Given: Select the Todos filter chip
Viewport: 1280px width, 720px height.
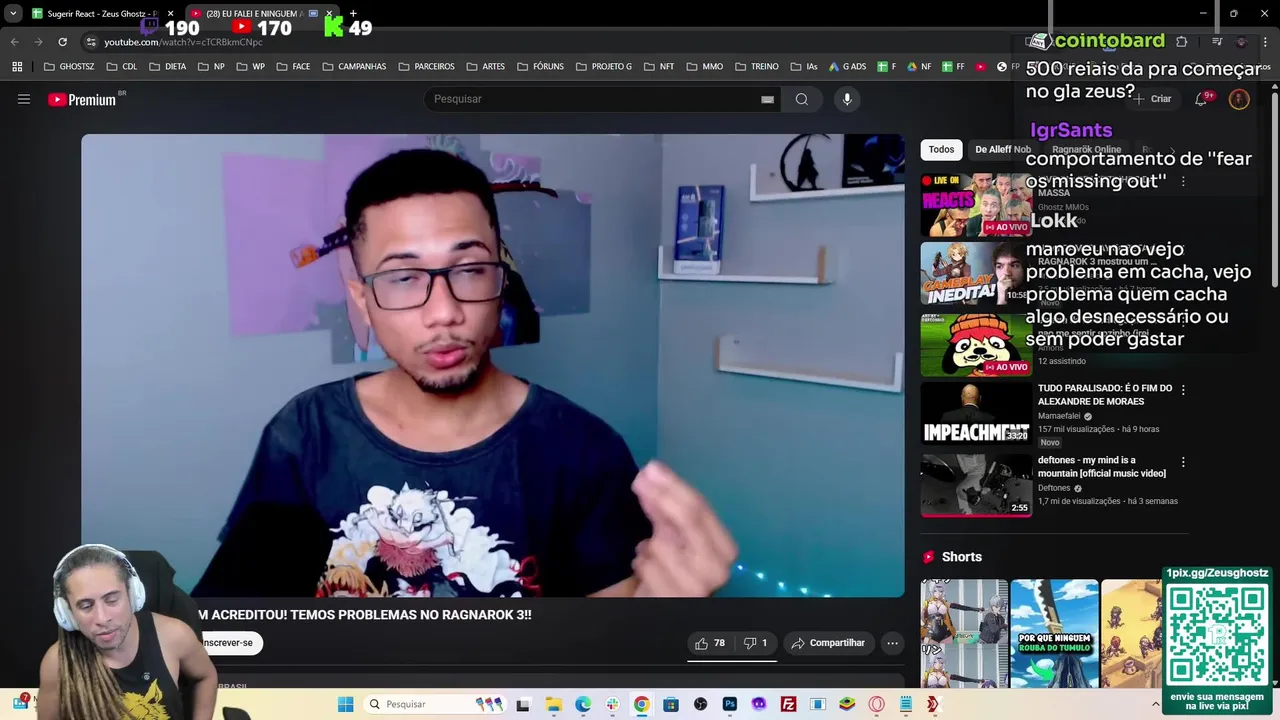Looking at the screenshot, I should tap(941, 149).
